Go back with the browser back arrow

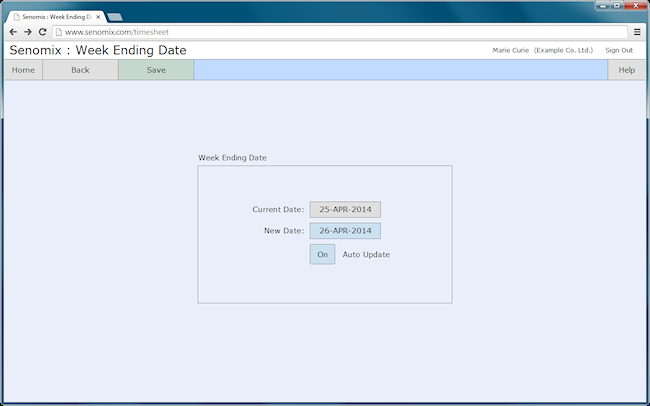coord(13,32)
